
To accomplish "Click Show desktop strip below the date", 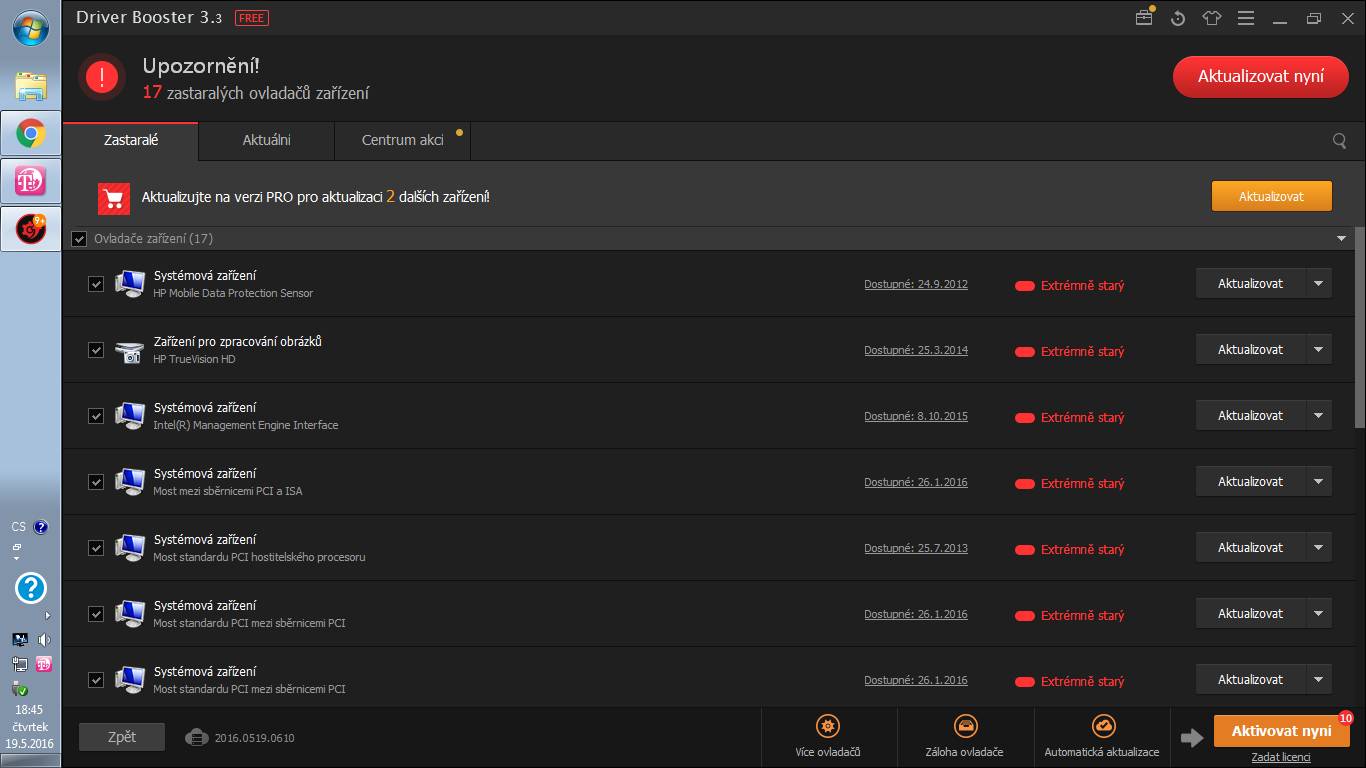I will (31, 760).
